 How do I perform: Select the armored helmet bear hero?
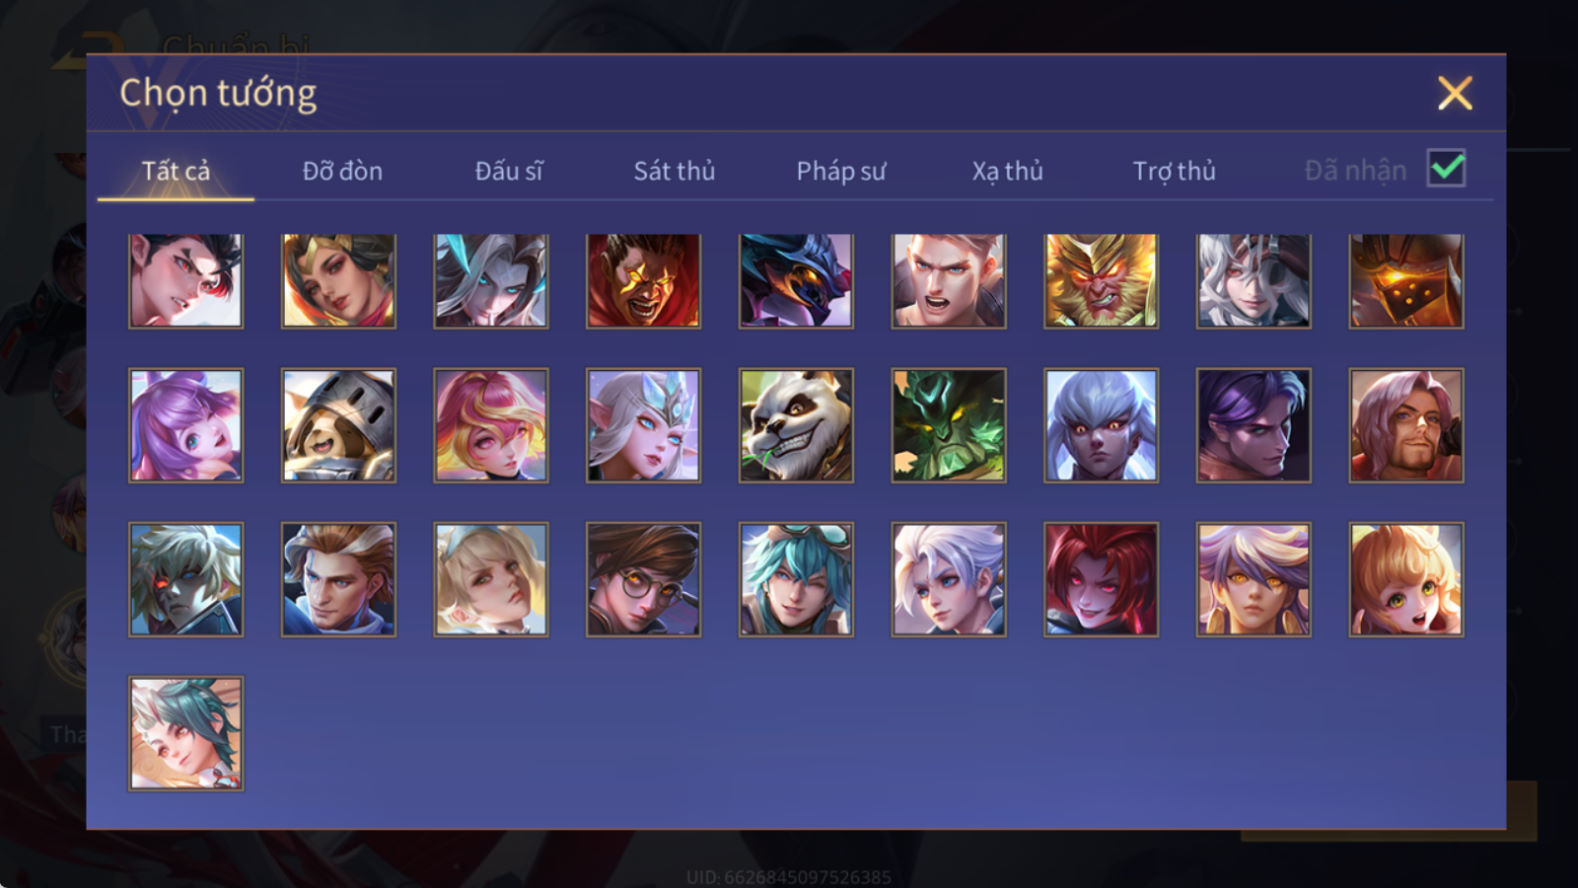point(338,426)
